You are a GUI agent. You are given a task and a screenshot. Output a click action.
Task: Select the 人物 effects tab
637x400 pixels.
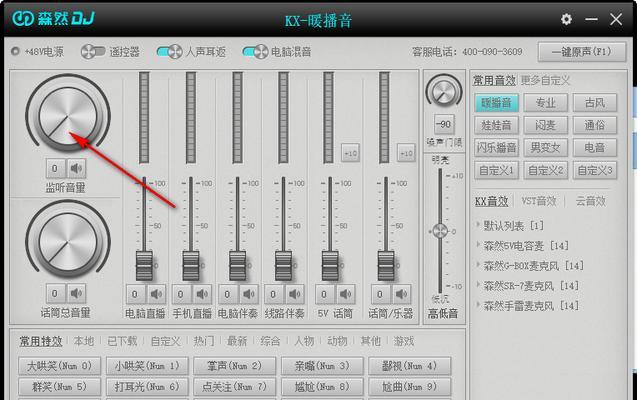[x=304, y=341]
